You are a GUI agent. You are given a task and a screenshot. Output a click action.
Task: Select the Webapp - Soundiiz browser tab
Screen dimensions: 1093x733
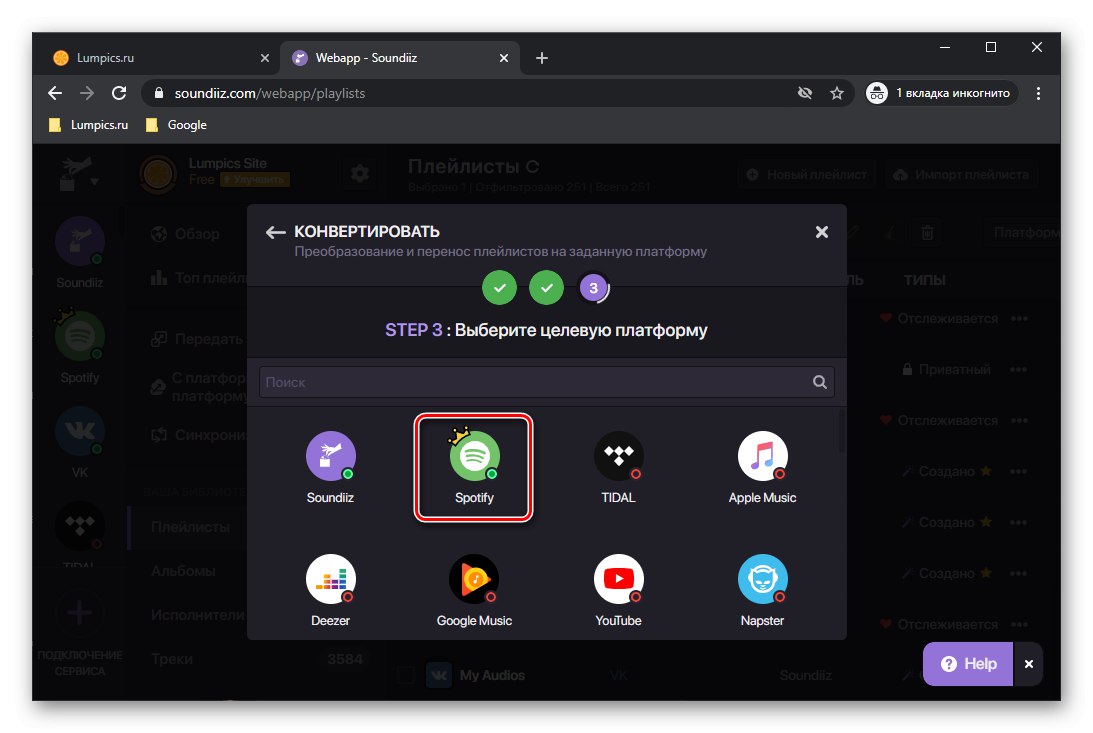401,58
